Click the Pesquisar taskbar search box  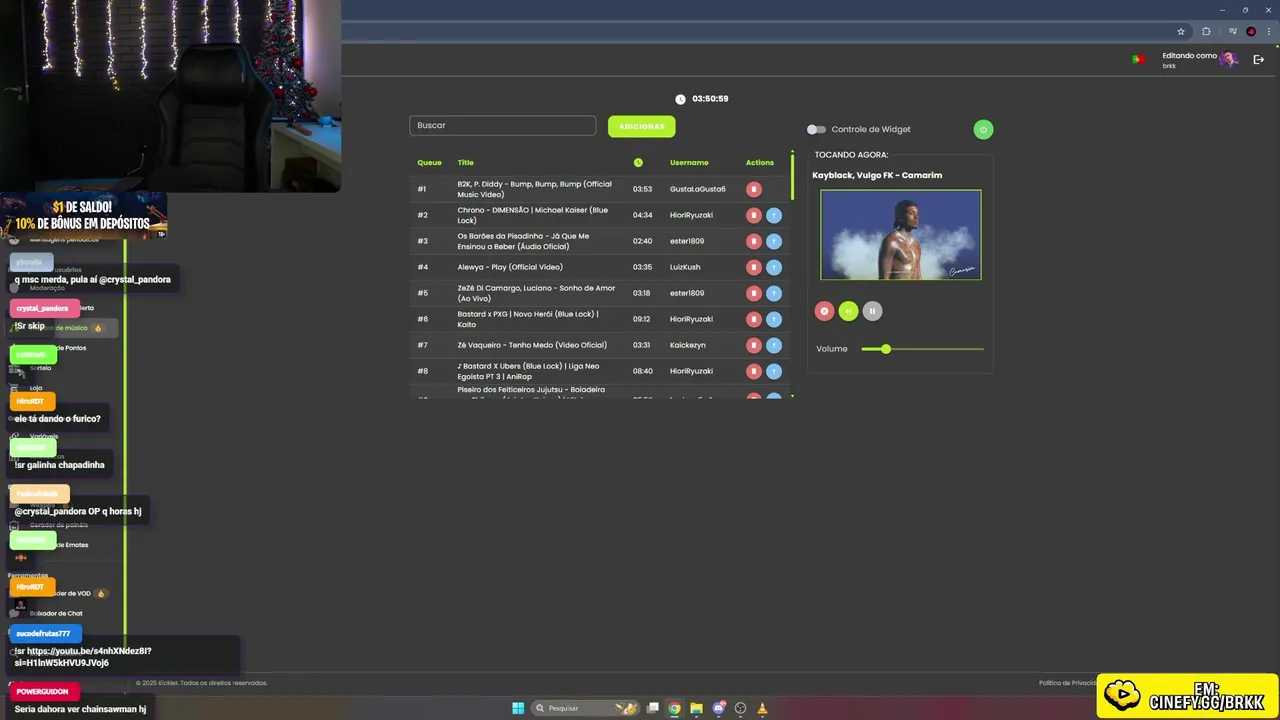click(586, 708)
